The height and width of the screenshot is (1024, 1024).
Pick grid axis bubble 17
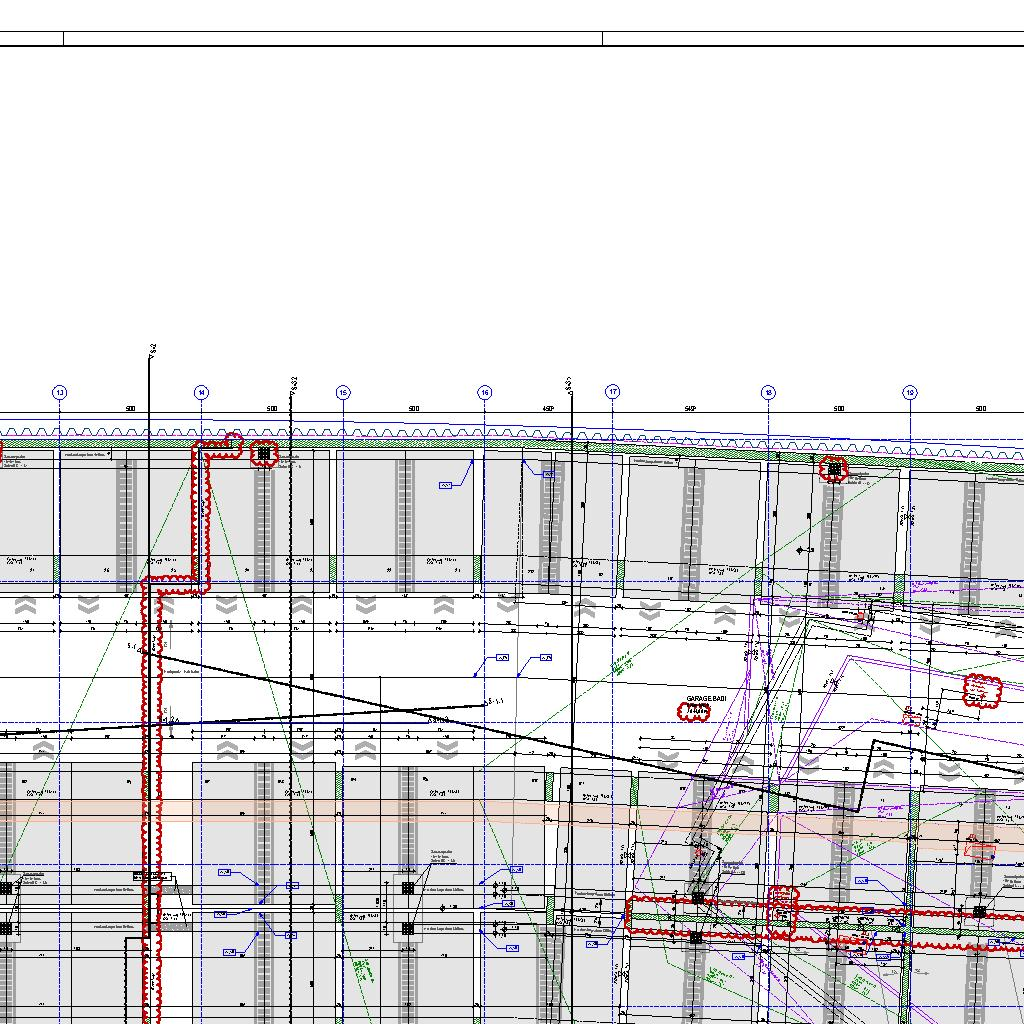[613, 393]
